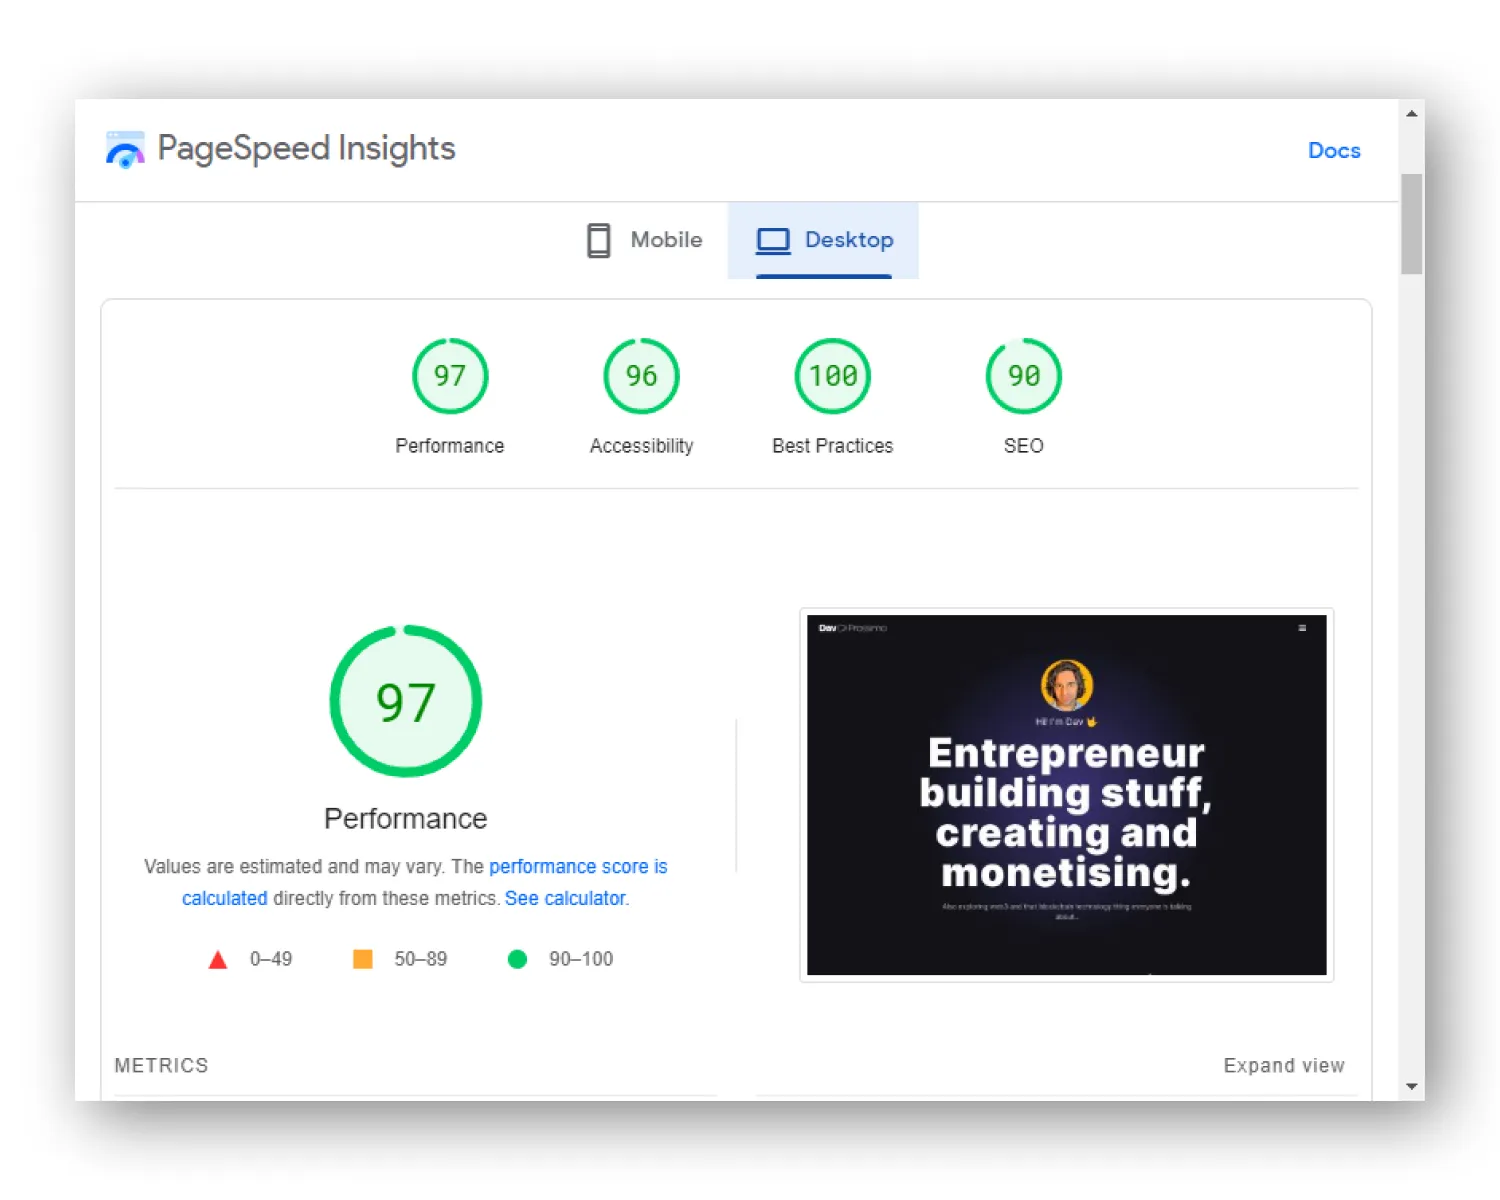This screenshot has height=1200, width=1500.
Task: Click the website screenshot thumbnail
Action: (x=1066, y=795)
